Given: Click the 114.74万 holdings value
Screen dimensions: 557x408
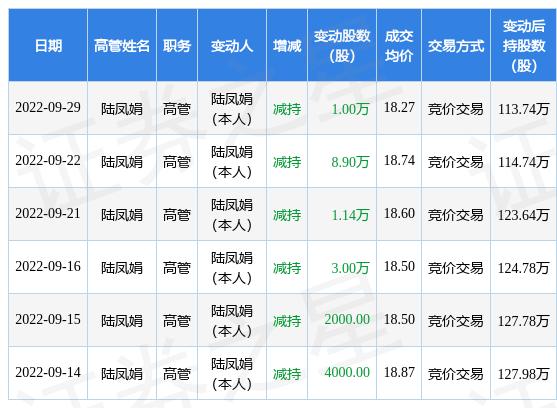Looking at the screenshot, I should coord(524,162).
